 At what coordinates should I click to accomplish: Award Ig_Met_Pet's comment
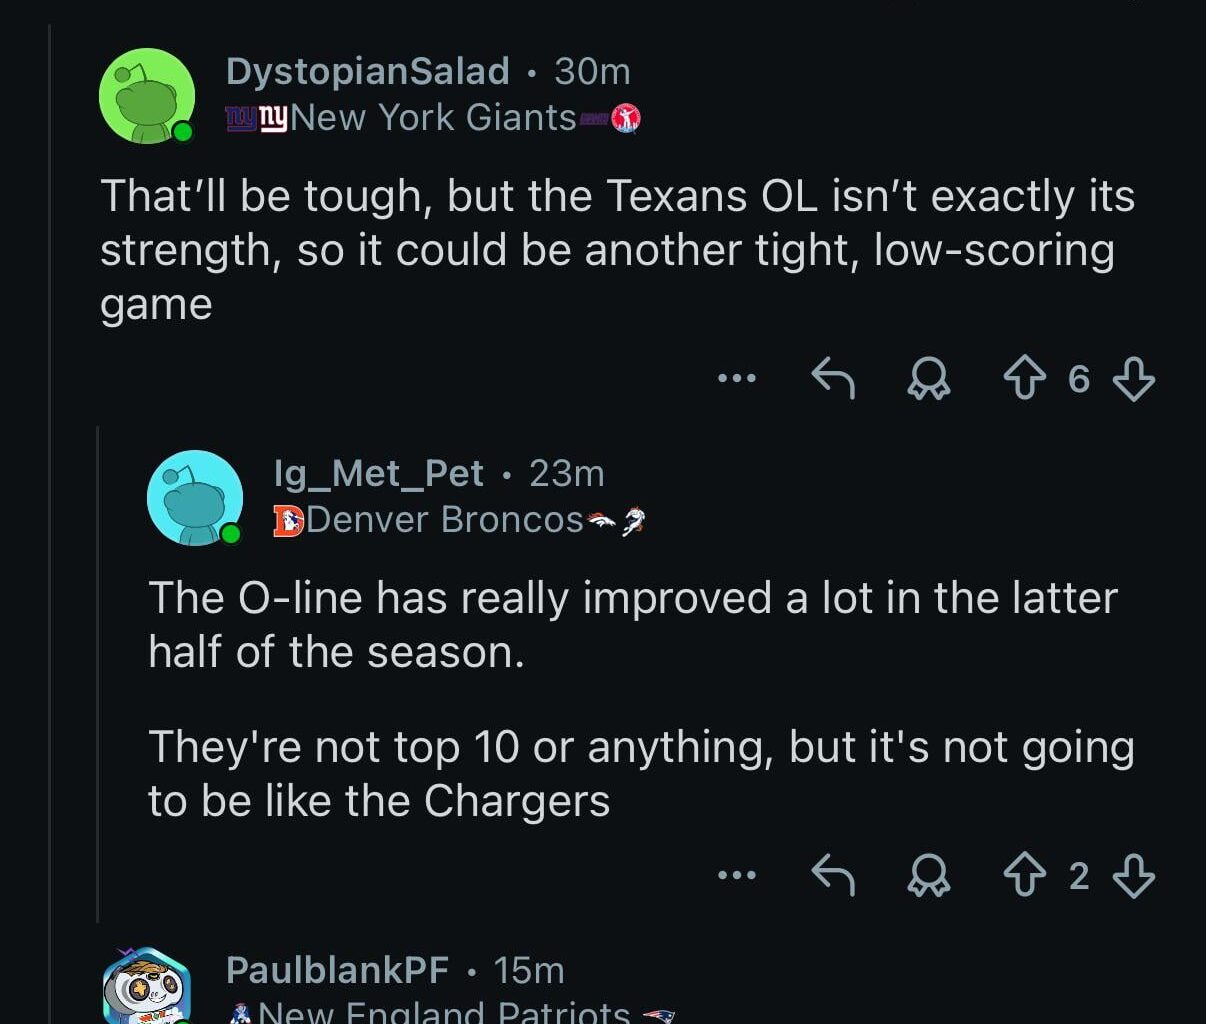(928, 876)
